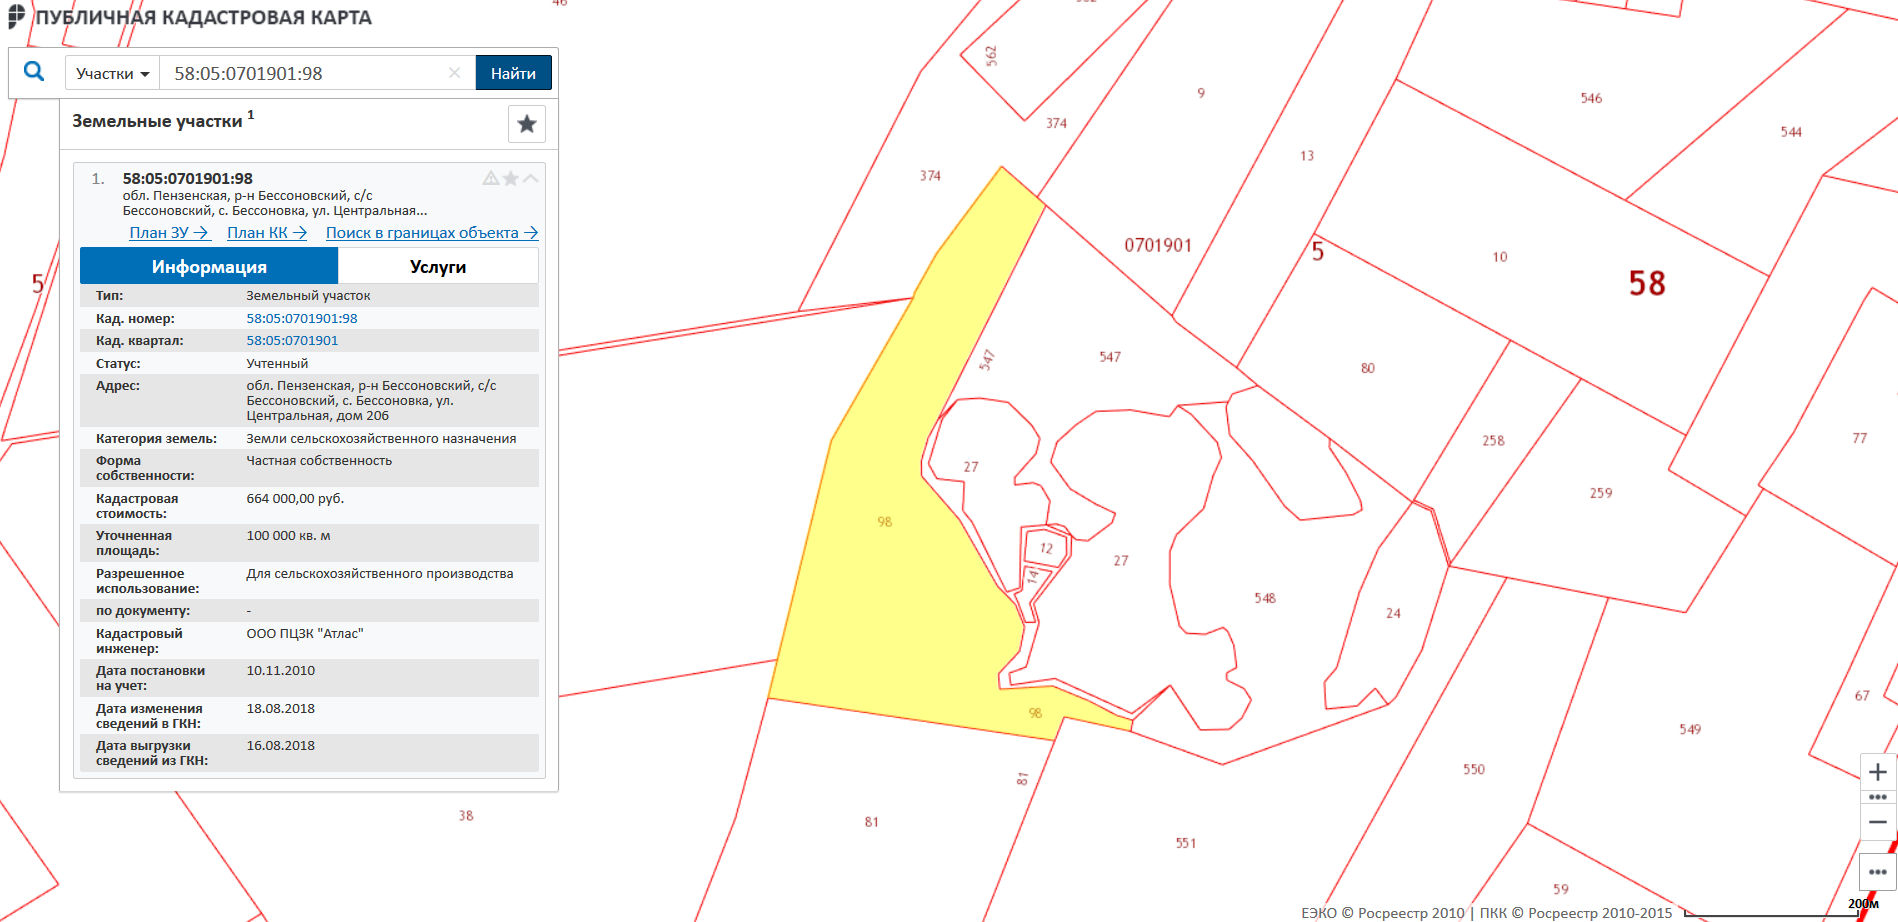Open the map tools menu with three dots
Screen dimensions: 1898x922
coord(1878,871)
